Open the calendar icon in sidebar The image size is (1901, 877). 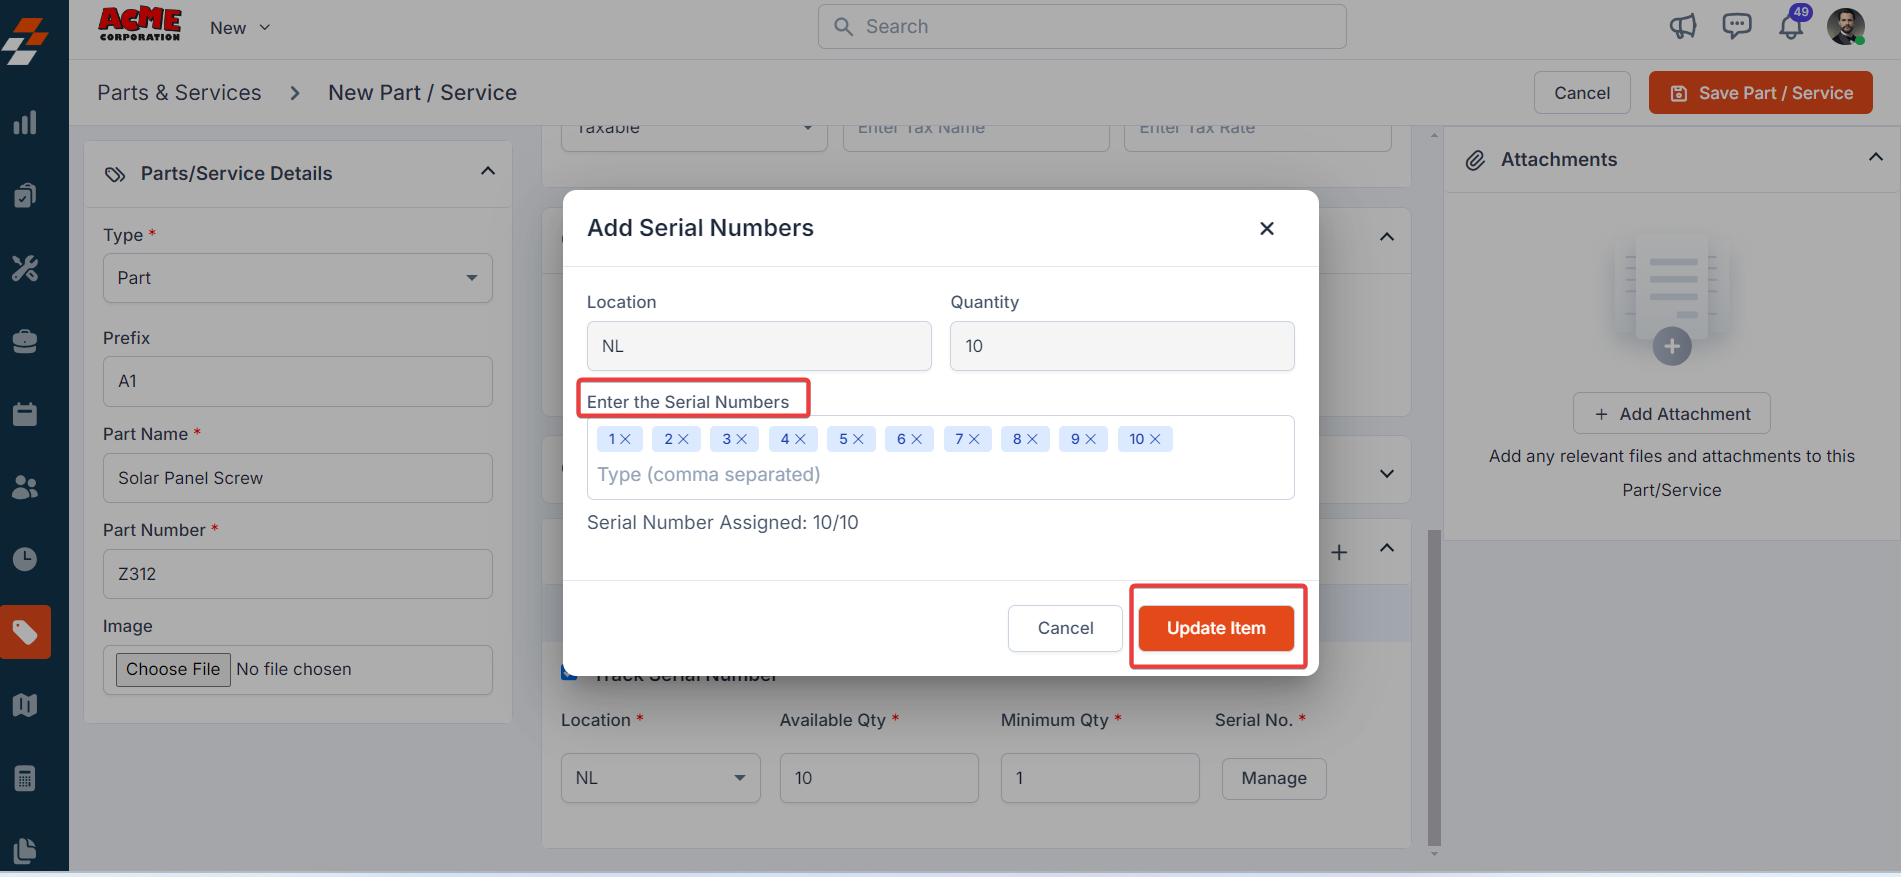(25, 414)
